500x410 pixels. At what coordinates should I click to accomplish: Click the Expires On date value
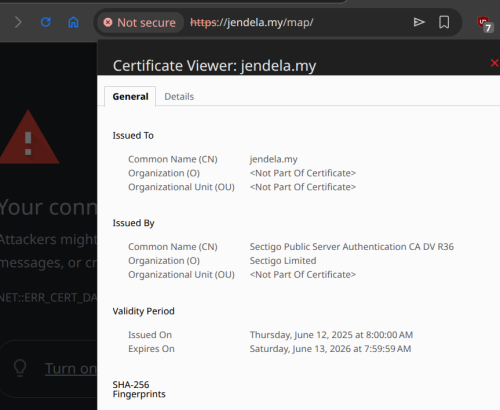(330, 349)
